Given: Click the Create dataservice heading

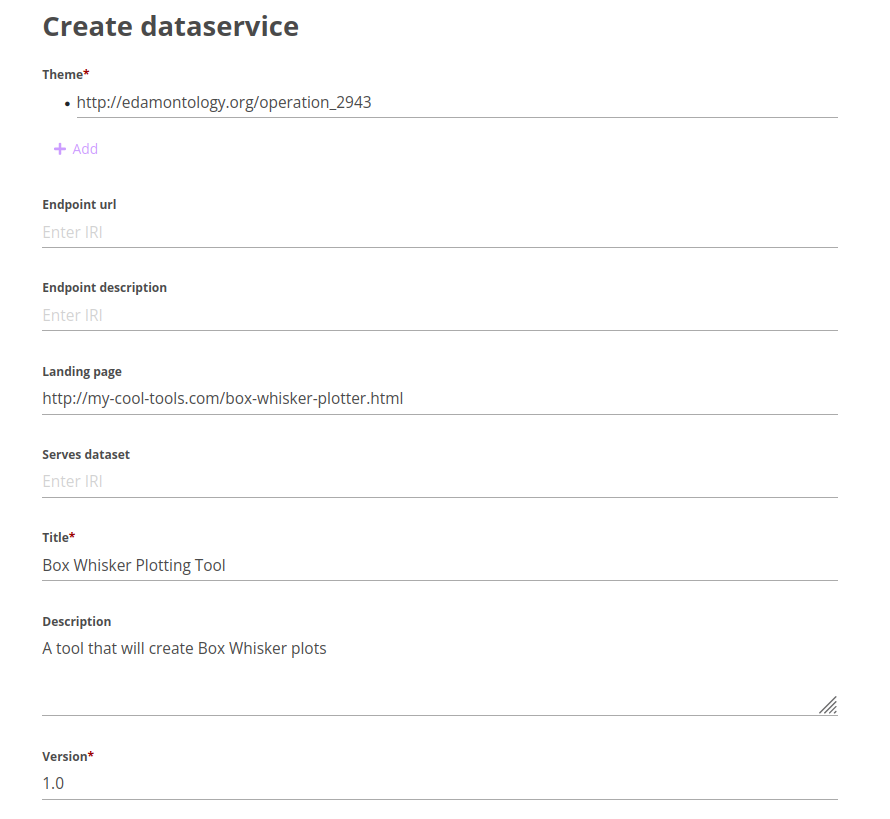Looking at the screenshot, I should coord(171,27).
